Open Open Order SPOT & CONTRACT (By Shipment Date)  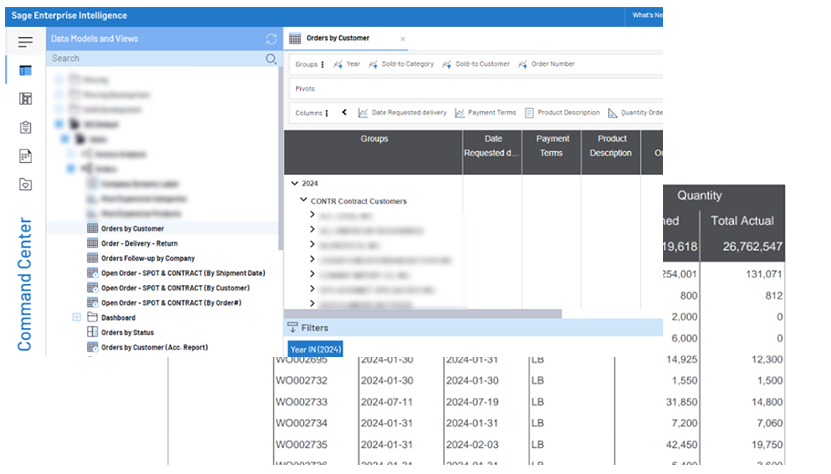183,273
